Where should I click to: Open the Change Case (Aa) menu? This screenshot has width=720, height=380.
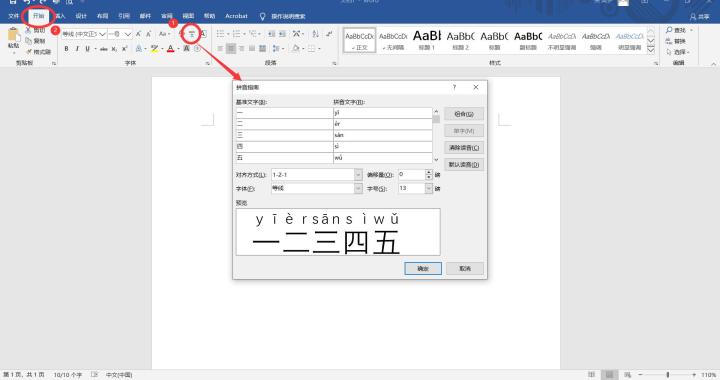pyautogui.click(x=164, y=34)
